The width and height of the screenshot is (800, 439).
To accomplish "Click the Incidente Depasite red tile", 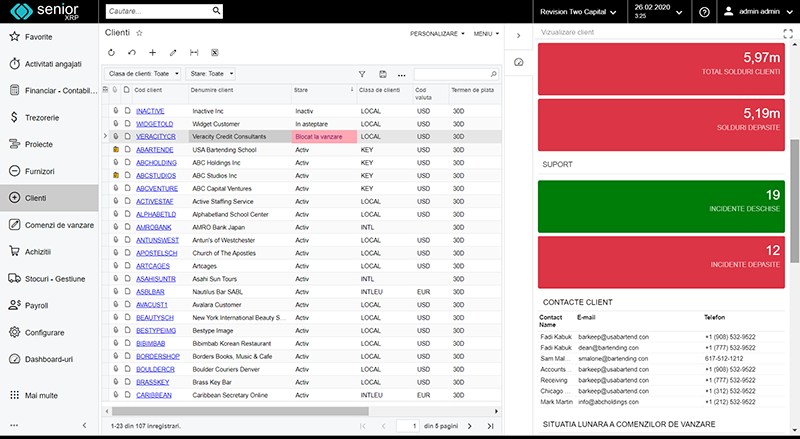I will (661, 262).
